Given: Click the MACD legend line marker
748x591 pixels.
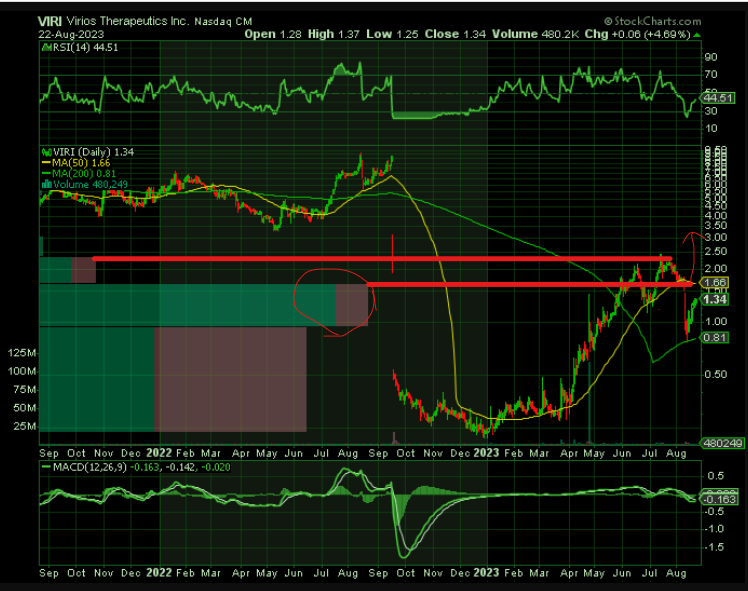Looking at the screenshot, I should coord(46,467).
